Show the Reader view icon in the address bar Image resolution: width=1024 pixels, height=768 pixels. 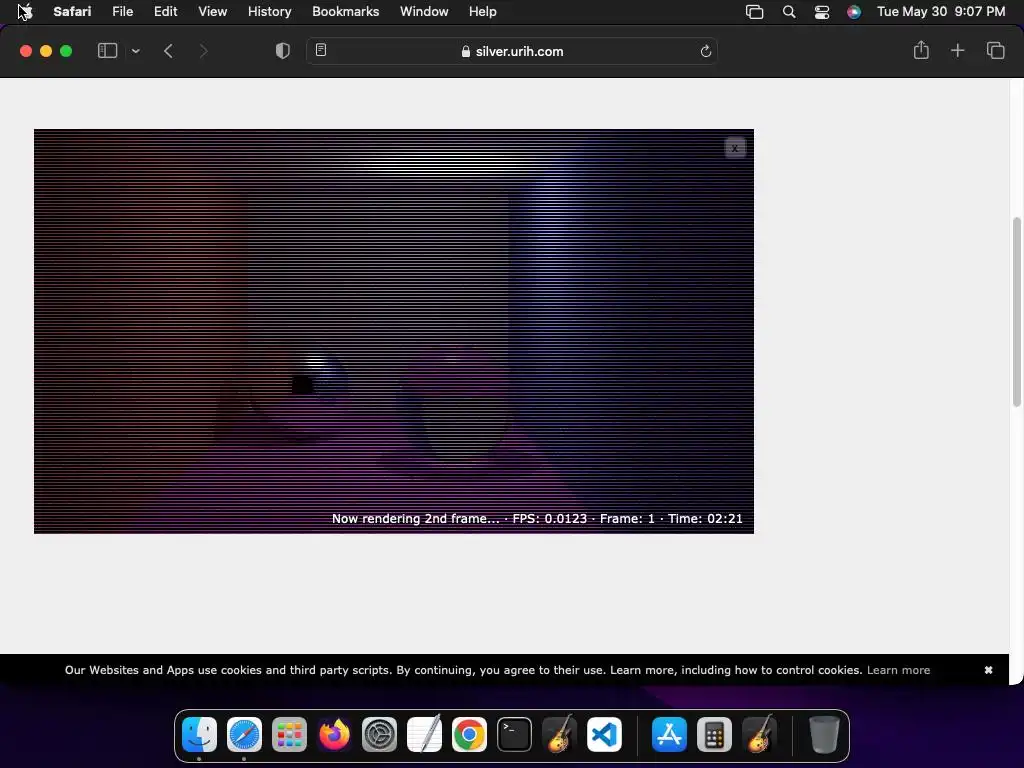321,50
